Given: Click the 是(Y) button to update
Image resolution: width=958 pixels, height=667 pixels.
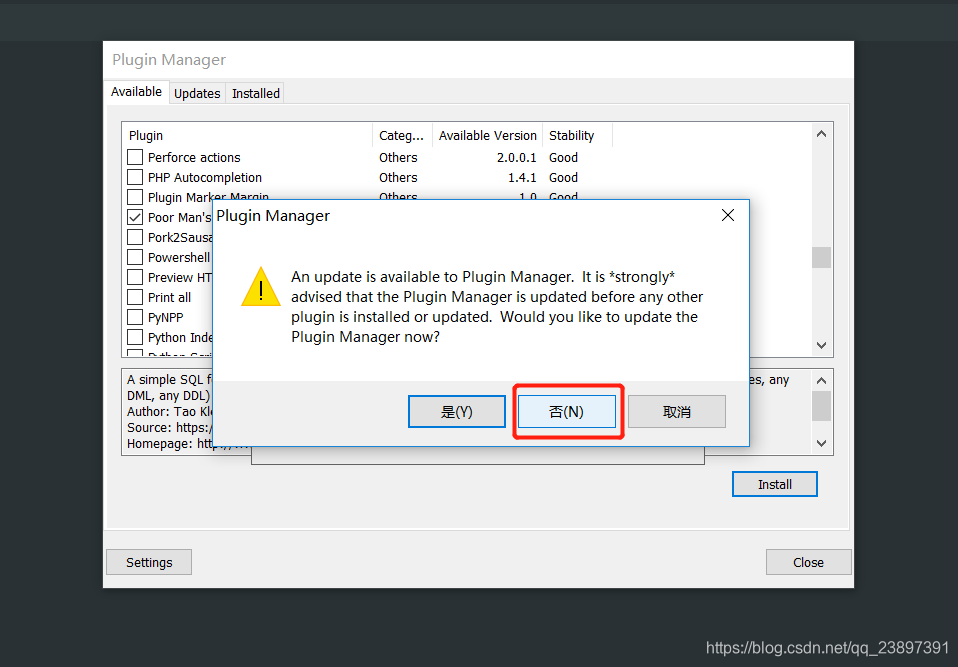Looking at the screenshot, I should click(456, 412).
